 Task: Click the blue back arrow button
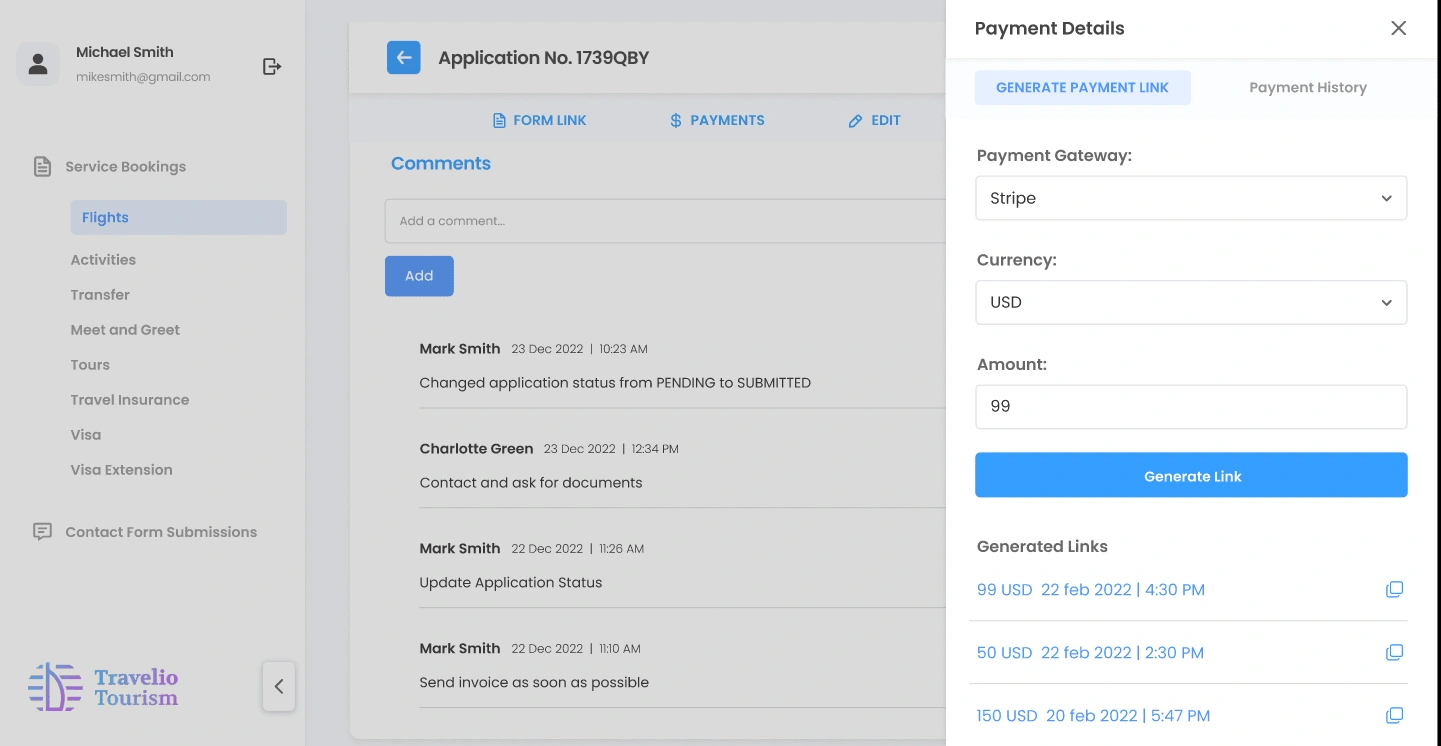click(404, 58)
